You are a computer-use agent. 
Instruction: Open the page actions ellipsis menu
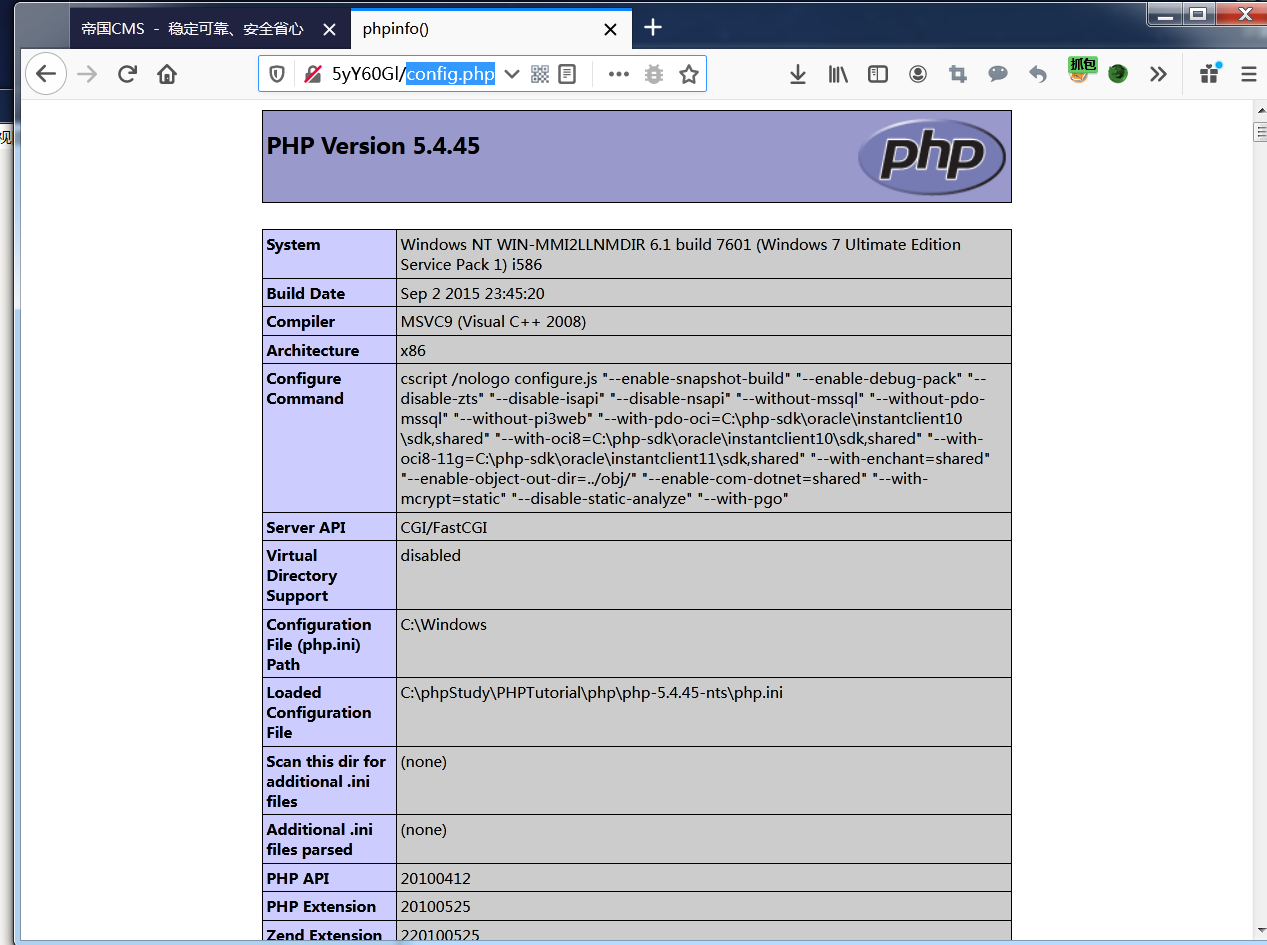pos(618,73)
